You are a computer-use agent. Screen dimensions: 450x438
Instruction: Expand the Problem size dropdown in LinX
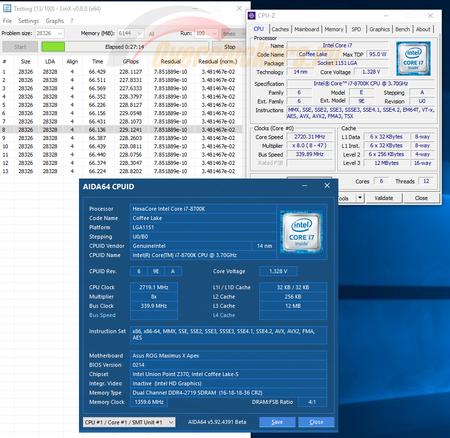tap(60, 33)
